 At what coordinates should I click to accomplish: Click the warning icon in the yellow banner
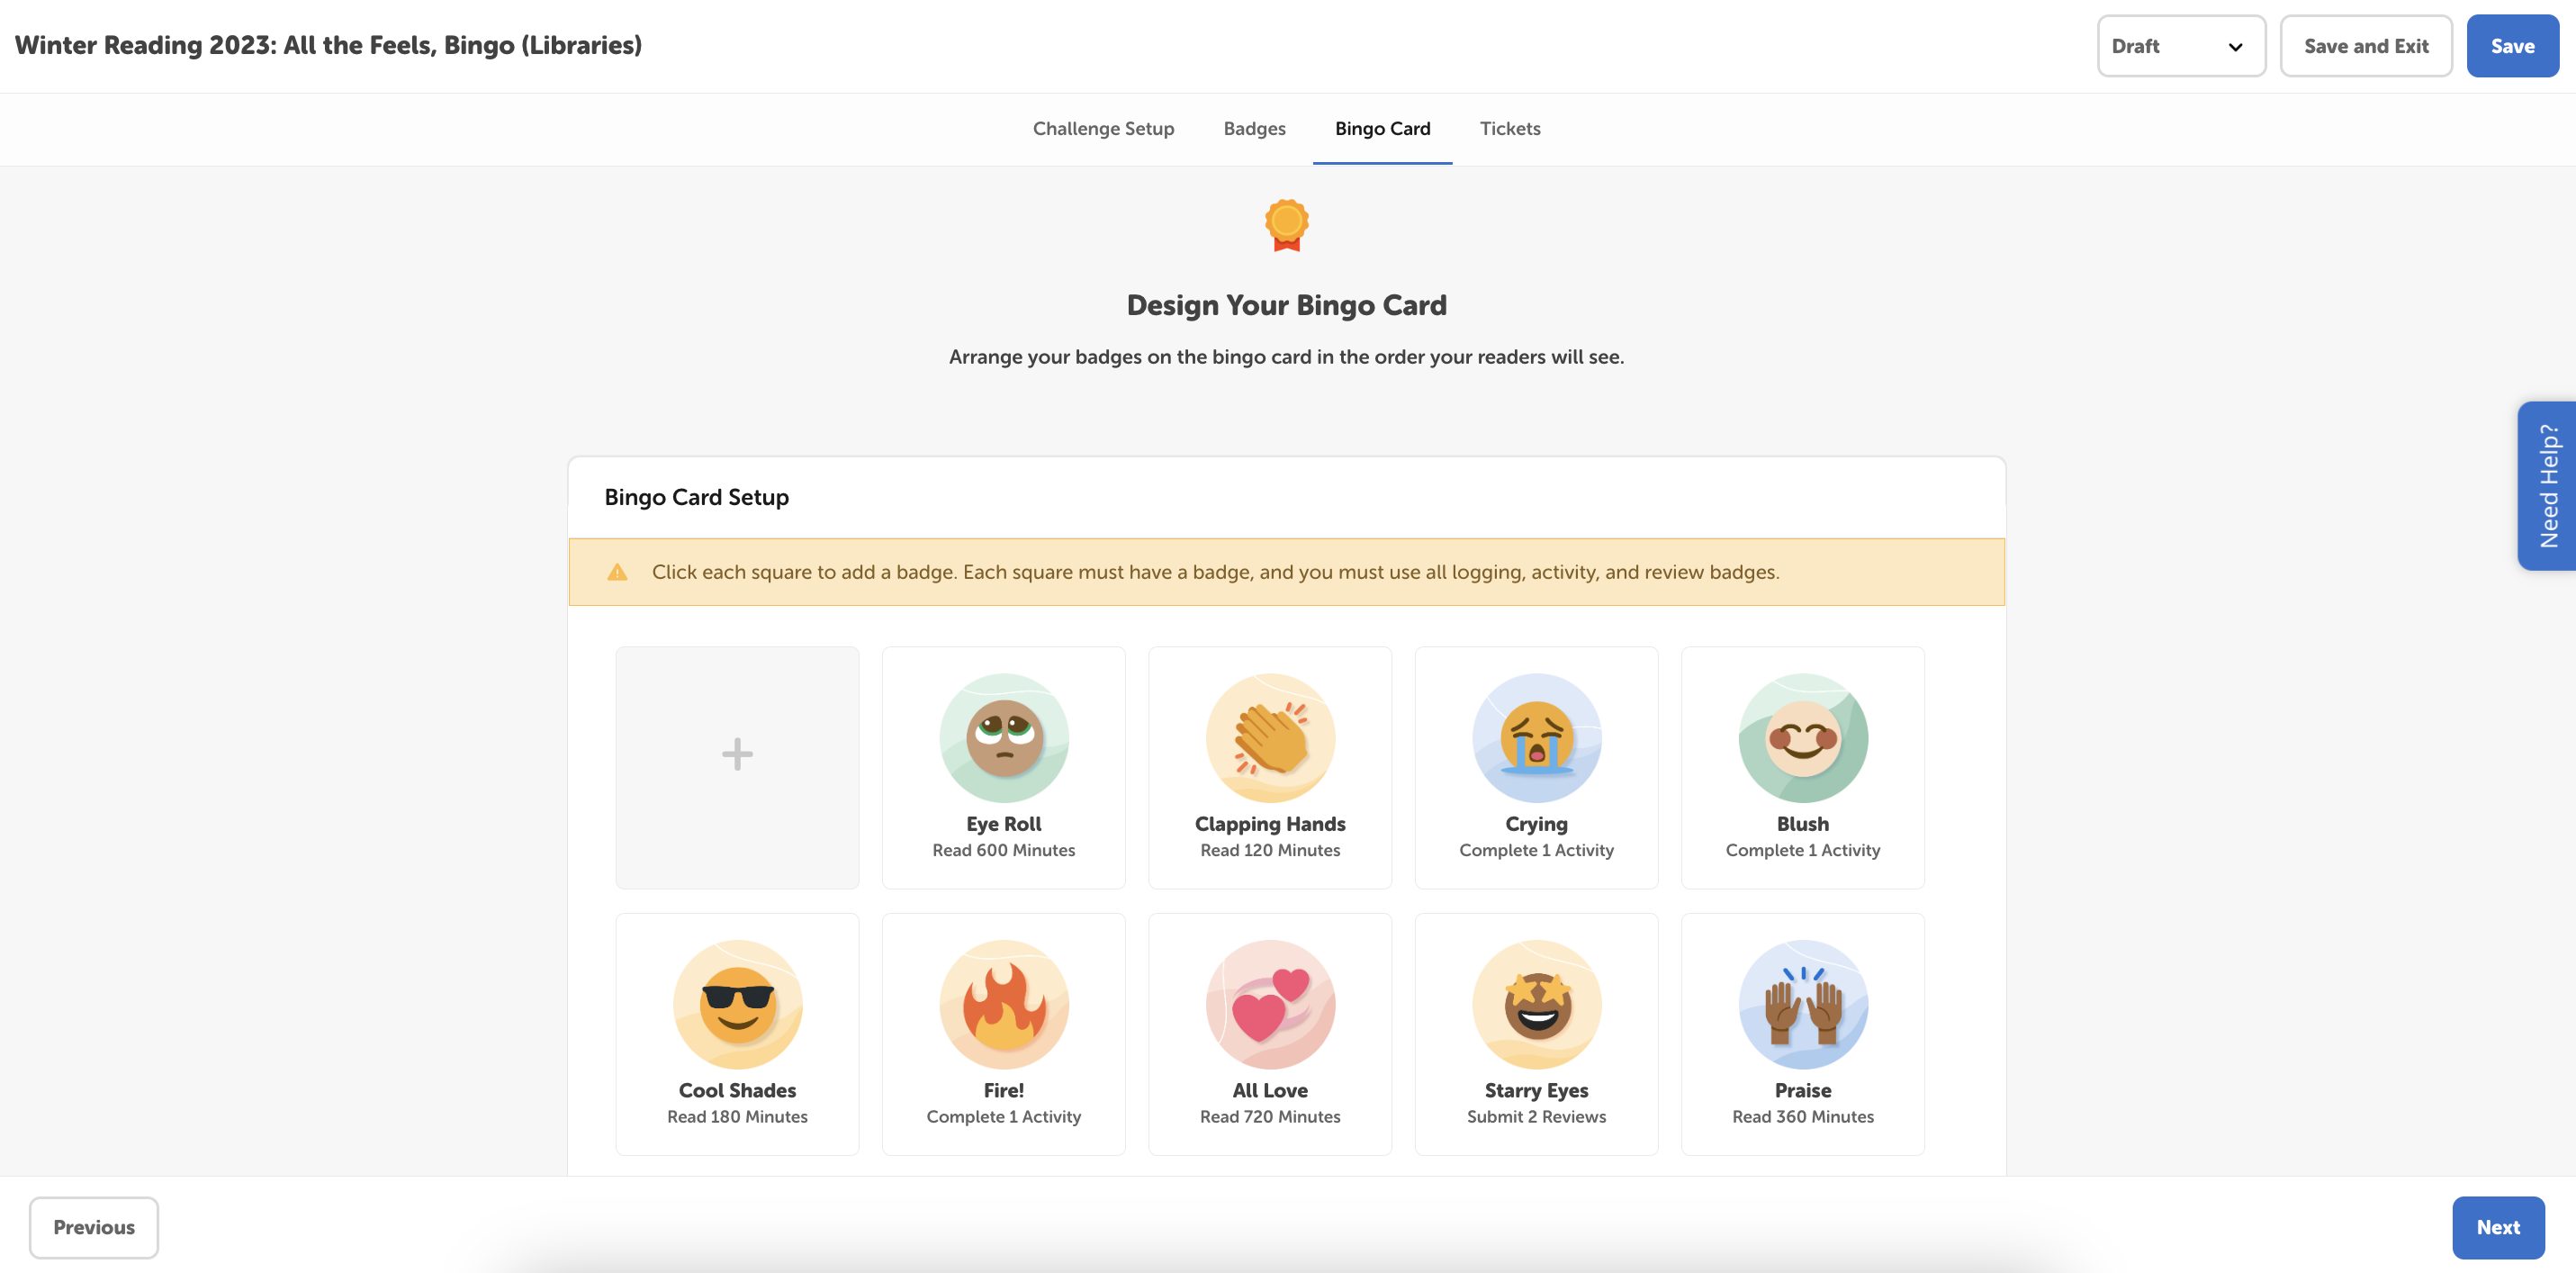[618, 571]
